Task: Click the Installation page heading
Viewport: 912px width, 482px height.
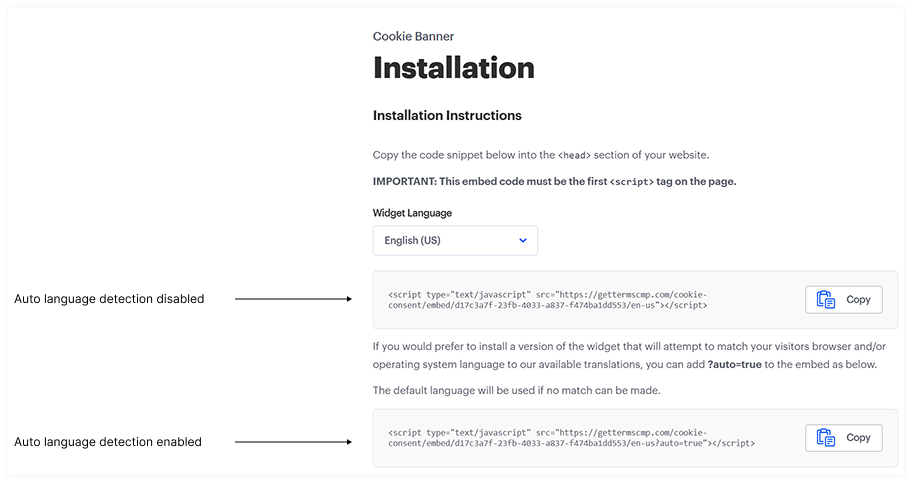Action: click(454, 68)
